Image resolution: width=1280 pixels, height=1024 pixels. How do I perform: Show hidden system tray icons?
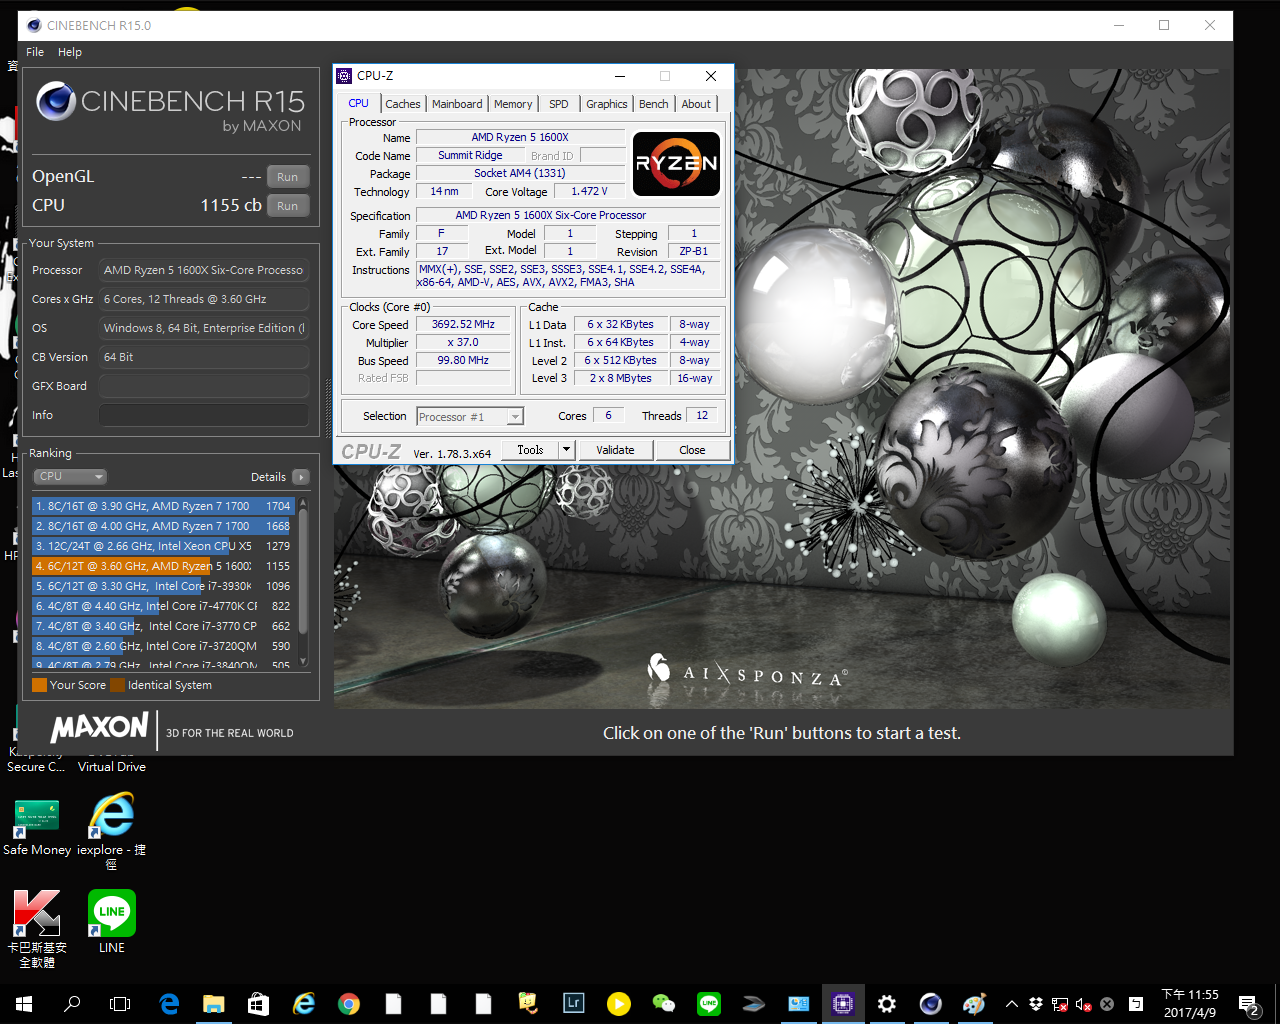[x=1012, y=1004]
